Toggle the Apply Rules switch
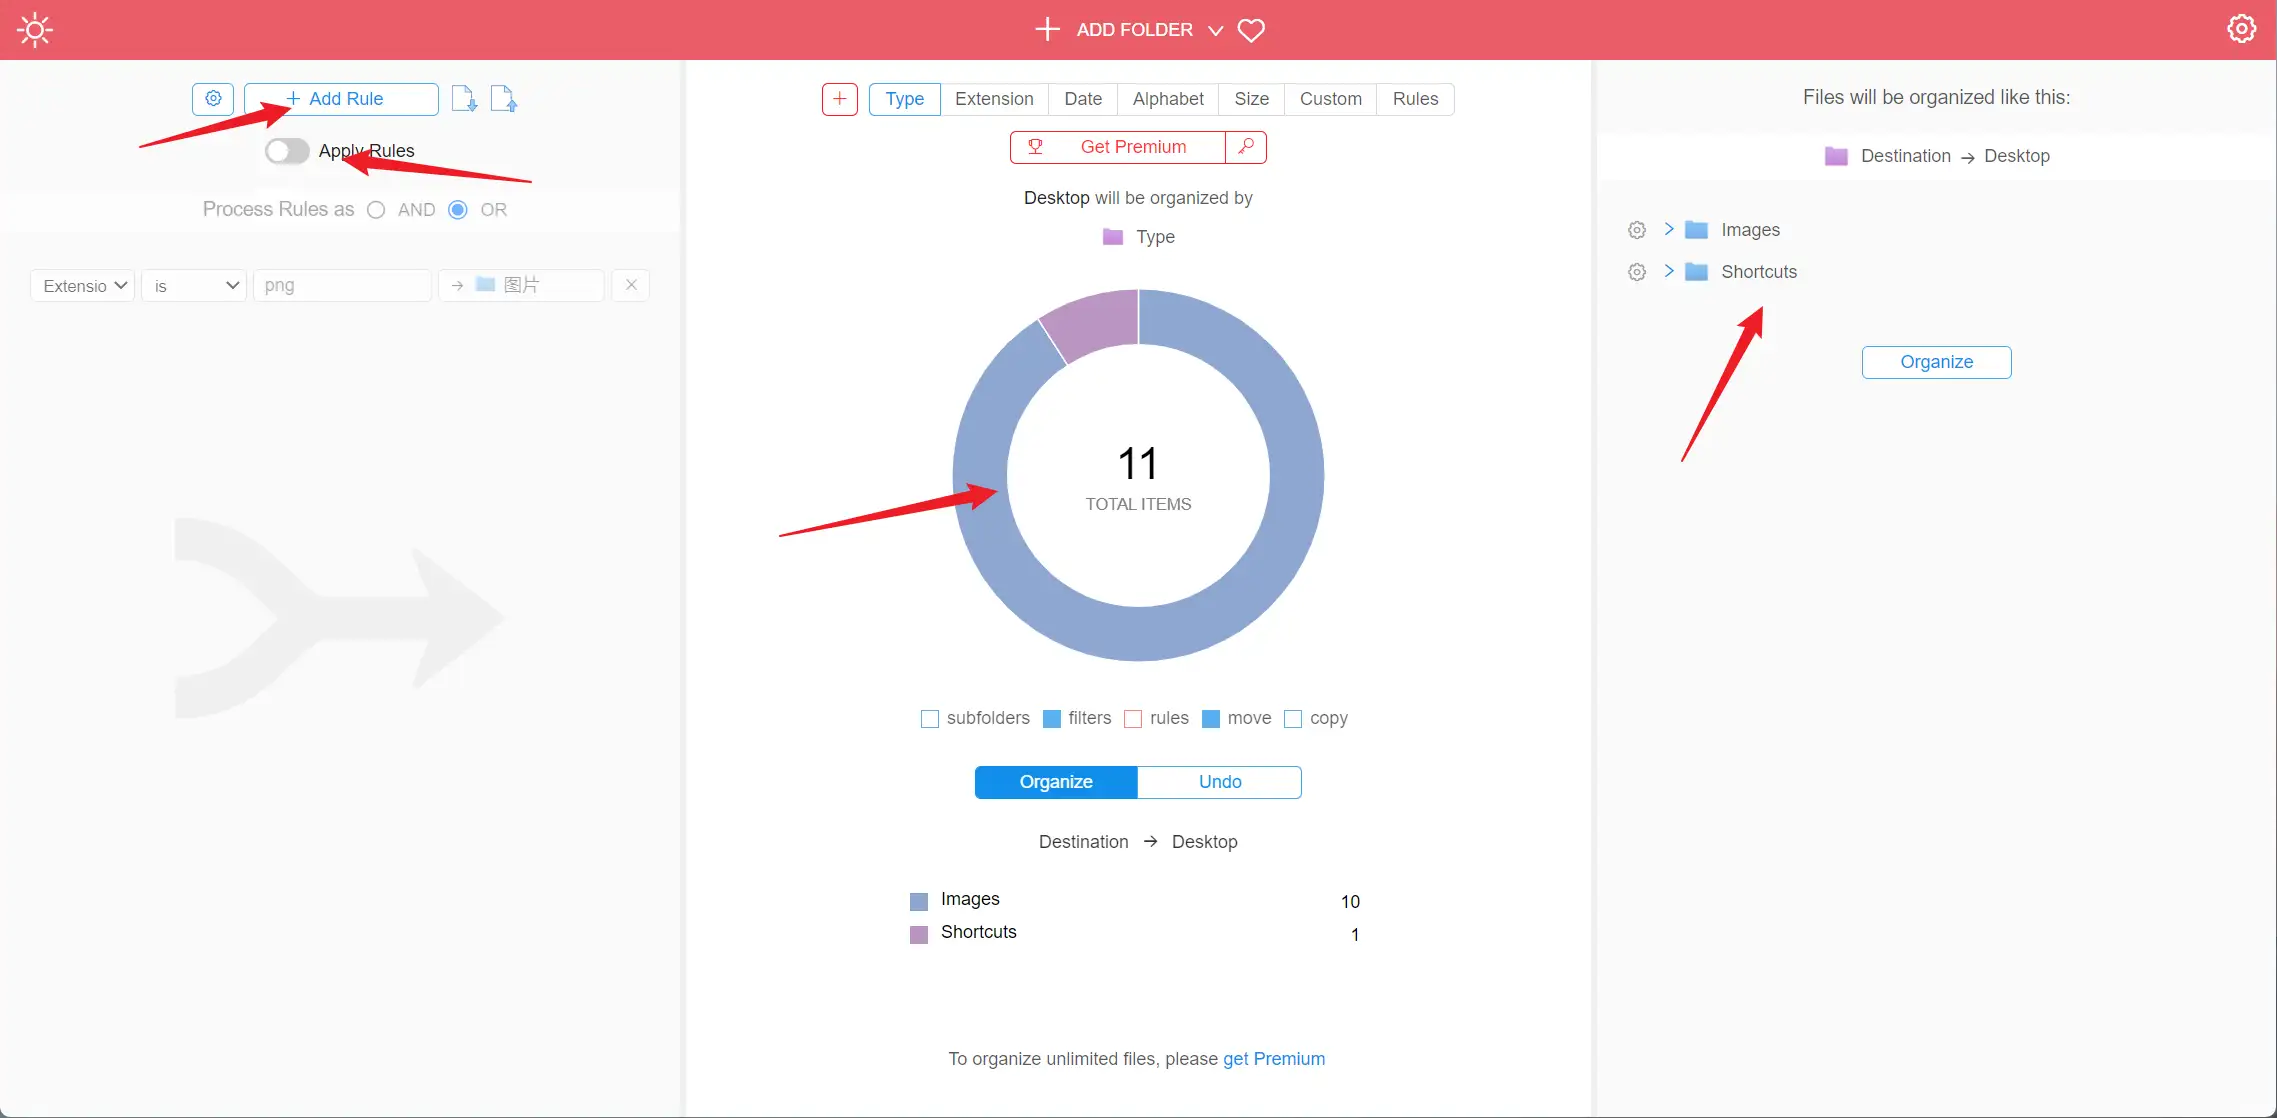 287,151
